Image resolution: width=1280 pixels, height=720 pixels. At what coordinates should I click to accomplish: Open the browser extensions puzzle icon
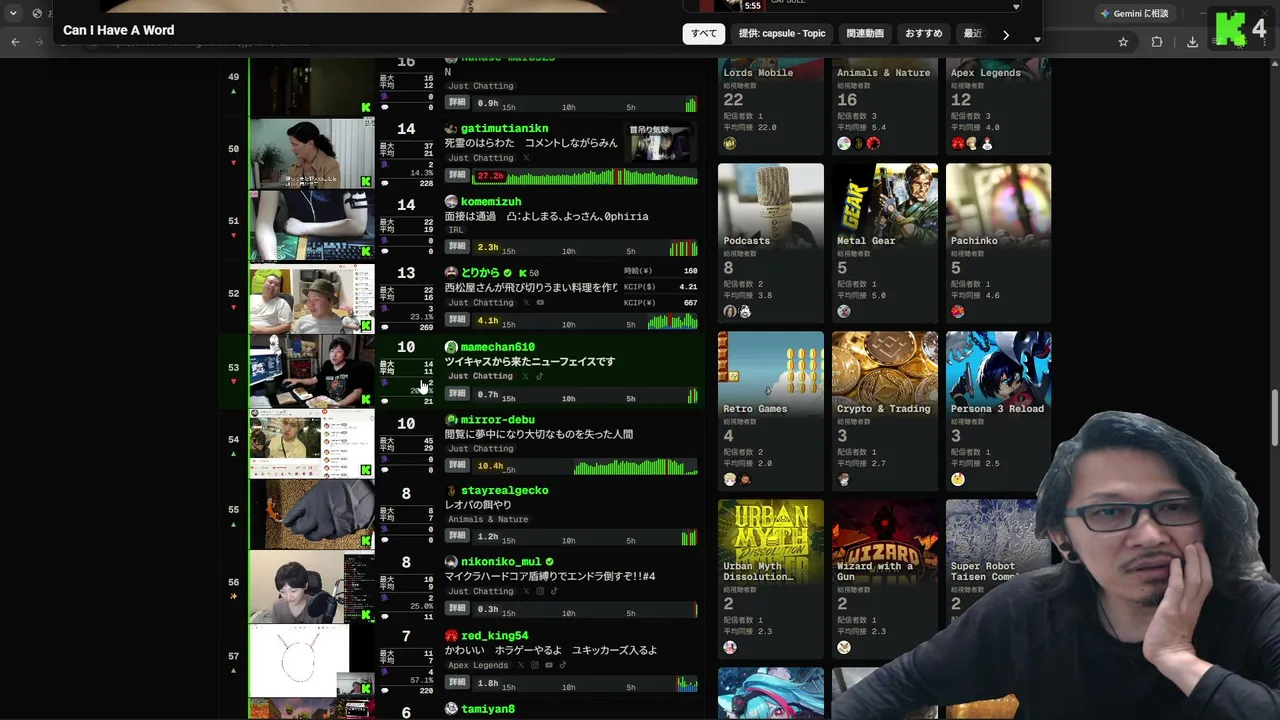coord(1157,42)
